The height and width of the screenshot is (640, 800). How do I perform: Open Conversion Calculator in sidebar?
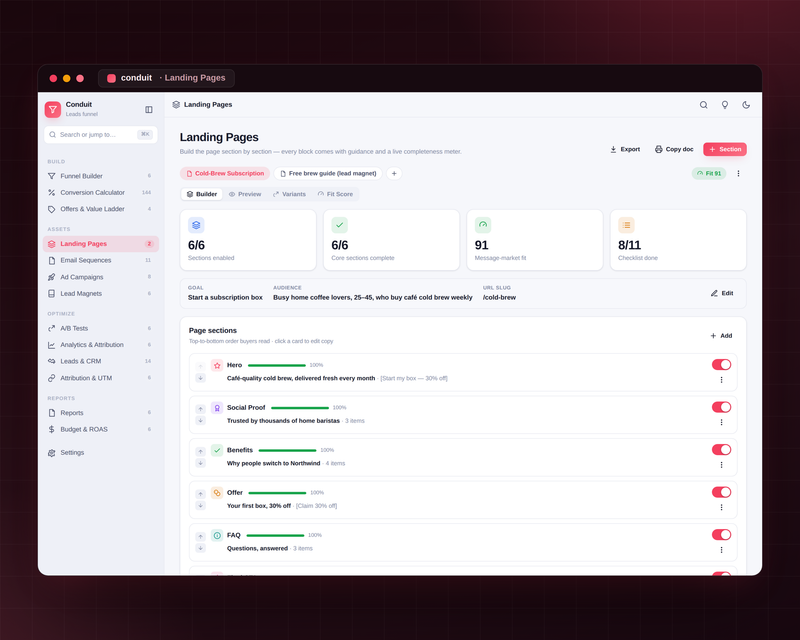coord(101,192)
